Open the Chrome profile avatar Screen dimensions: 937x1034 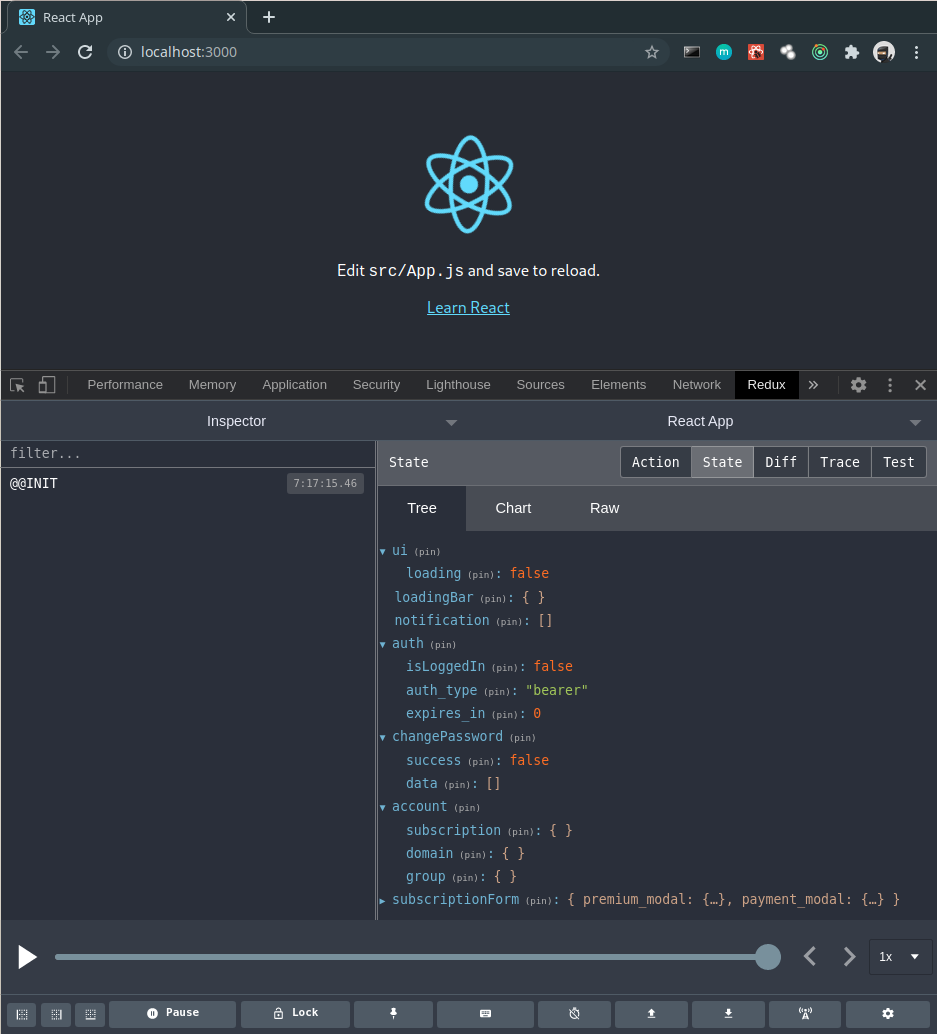[884, 52]
